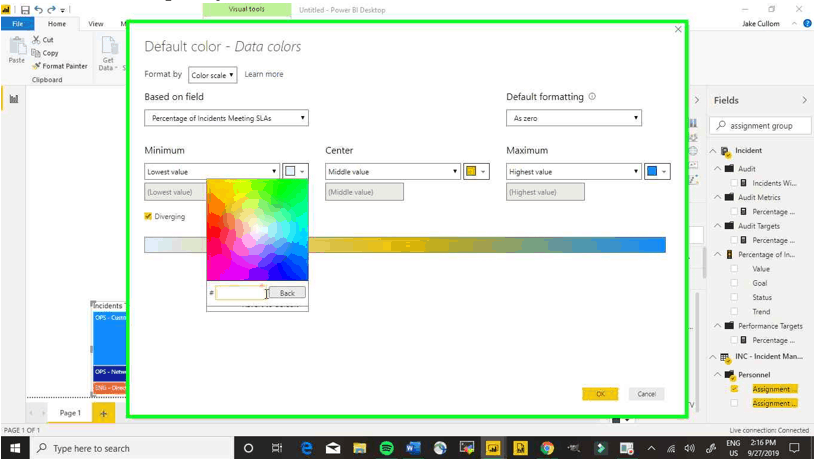Click the hex color code input field
Image resolution: width=816 pixels, height=460 pixels.
(x=241, y=293)
